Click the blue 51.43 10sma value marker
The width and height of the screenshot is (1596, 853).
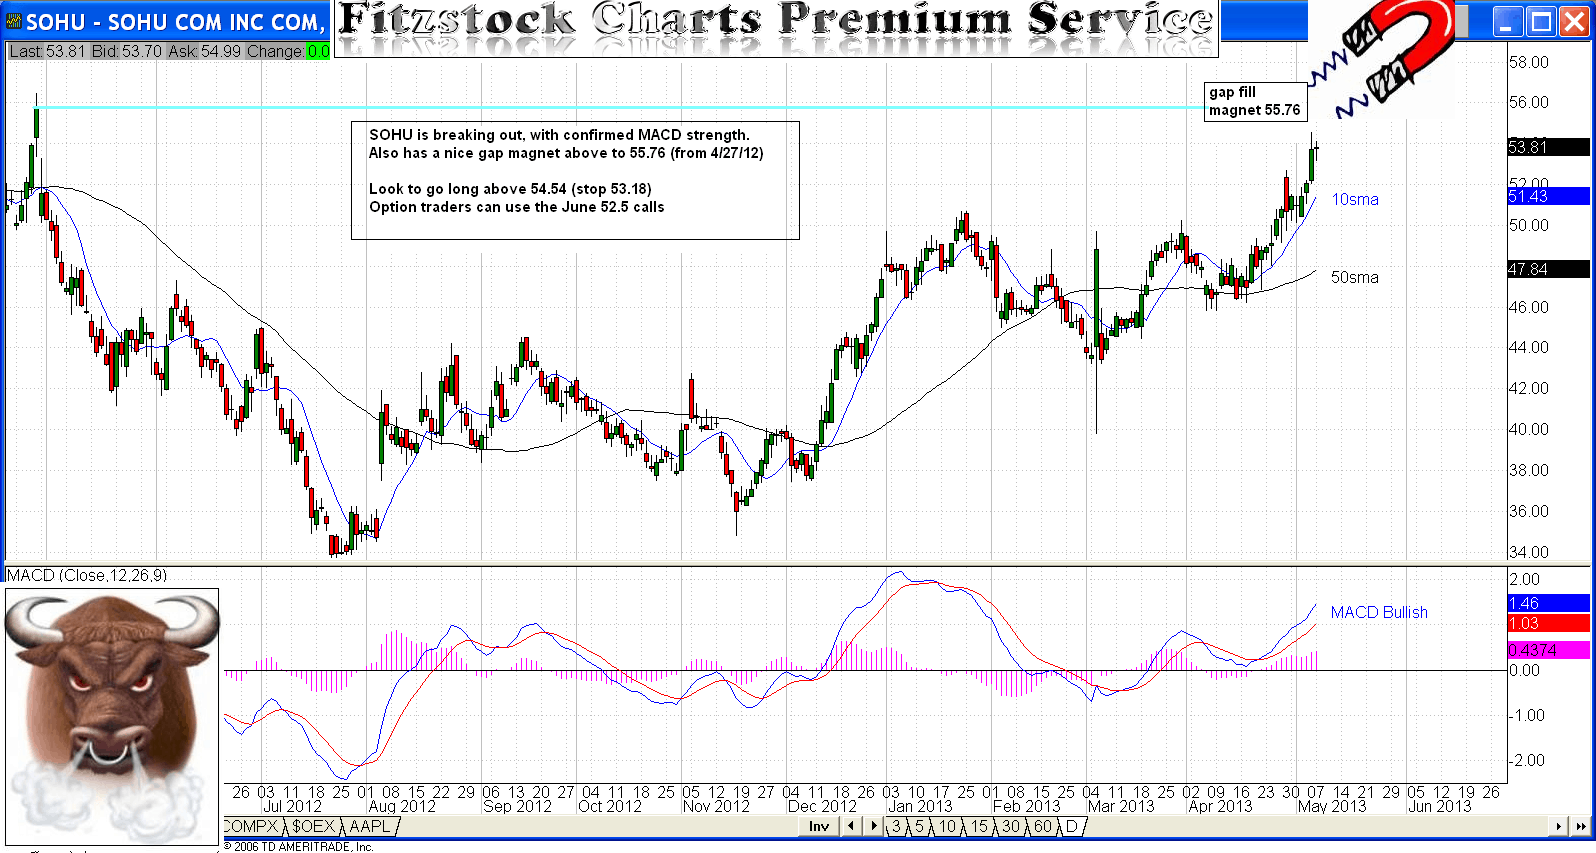(x=1548, y=196)
